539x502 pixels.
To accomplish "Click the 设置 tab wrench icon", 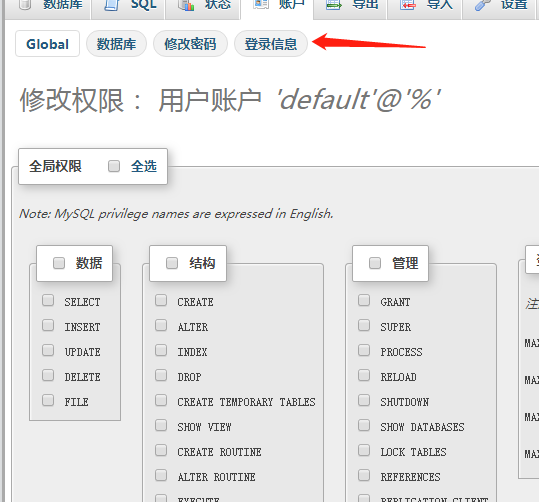I will 483,5.
